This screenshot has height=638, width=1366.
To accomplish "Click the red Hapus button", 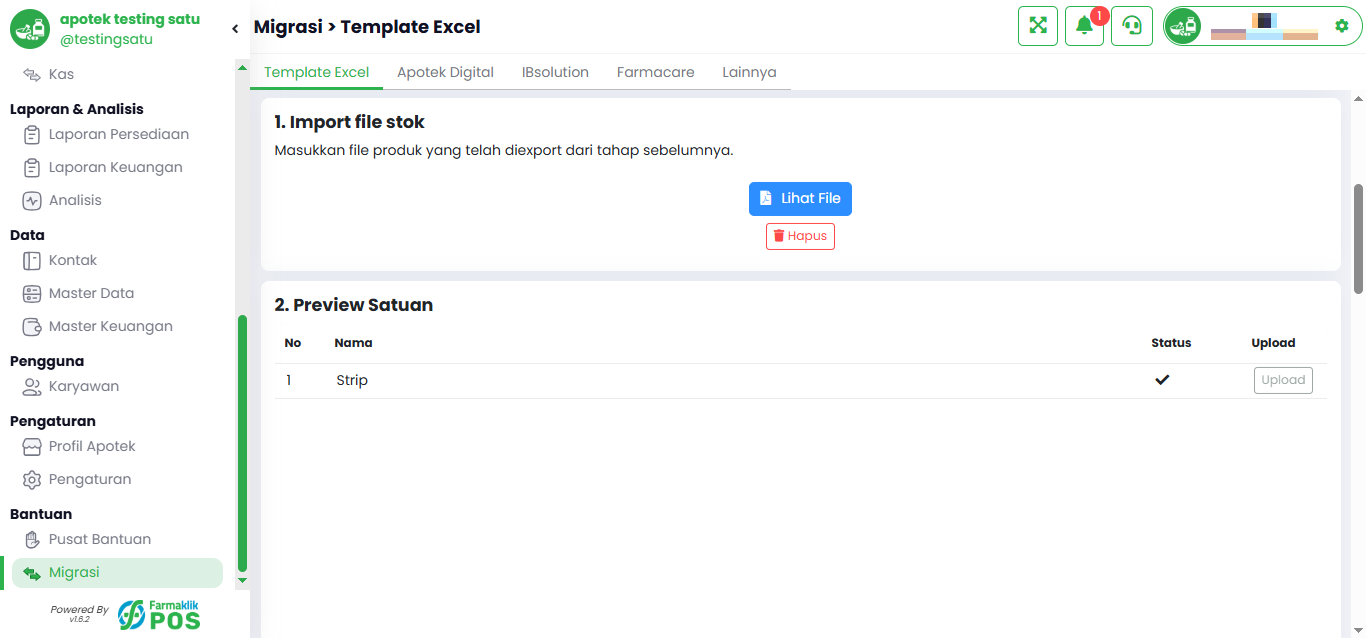I will point(800,236).
